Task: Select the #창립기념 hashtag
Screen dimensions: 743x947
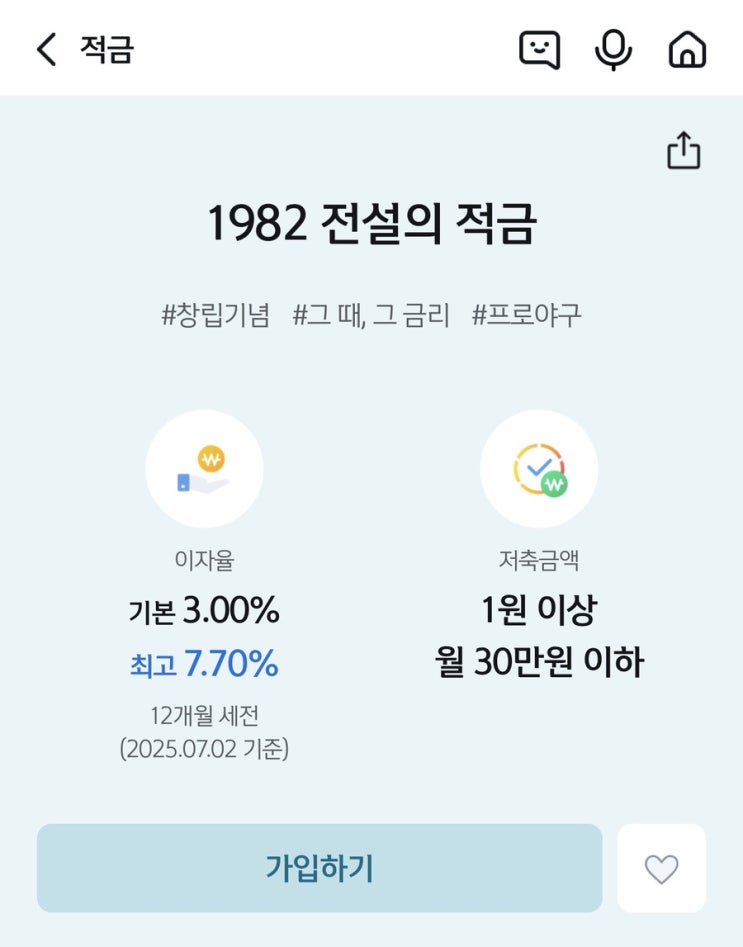Action: [215, 316]
